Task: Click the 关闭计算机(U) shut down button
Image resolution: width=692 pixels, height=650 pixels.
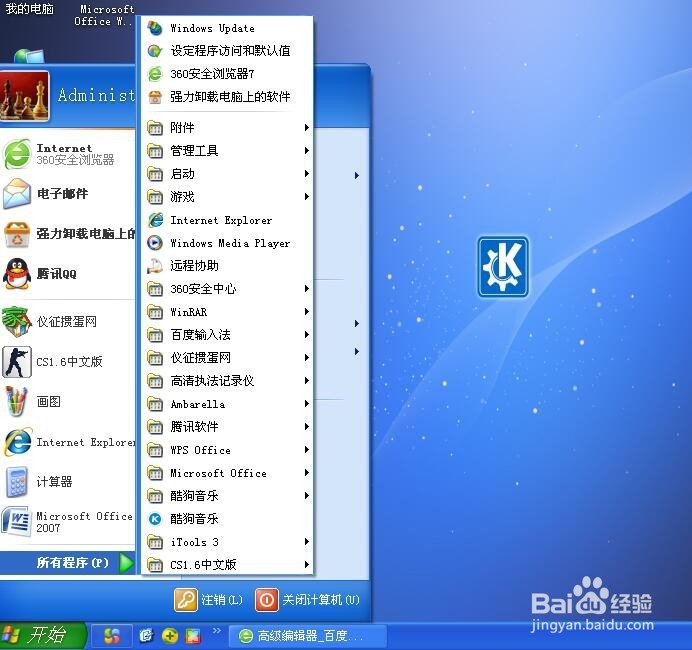Action: click(x=308, y=600)
